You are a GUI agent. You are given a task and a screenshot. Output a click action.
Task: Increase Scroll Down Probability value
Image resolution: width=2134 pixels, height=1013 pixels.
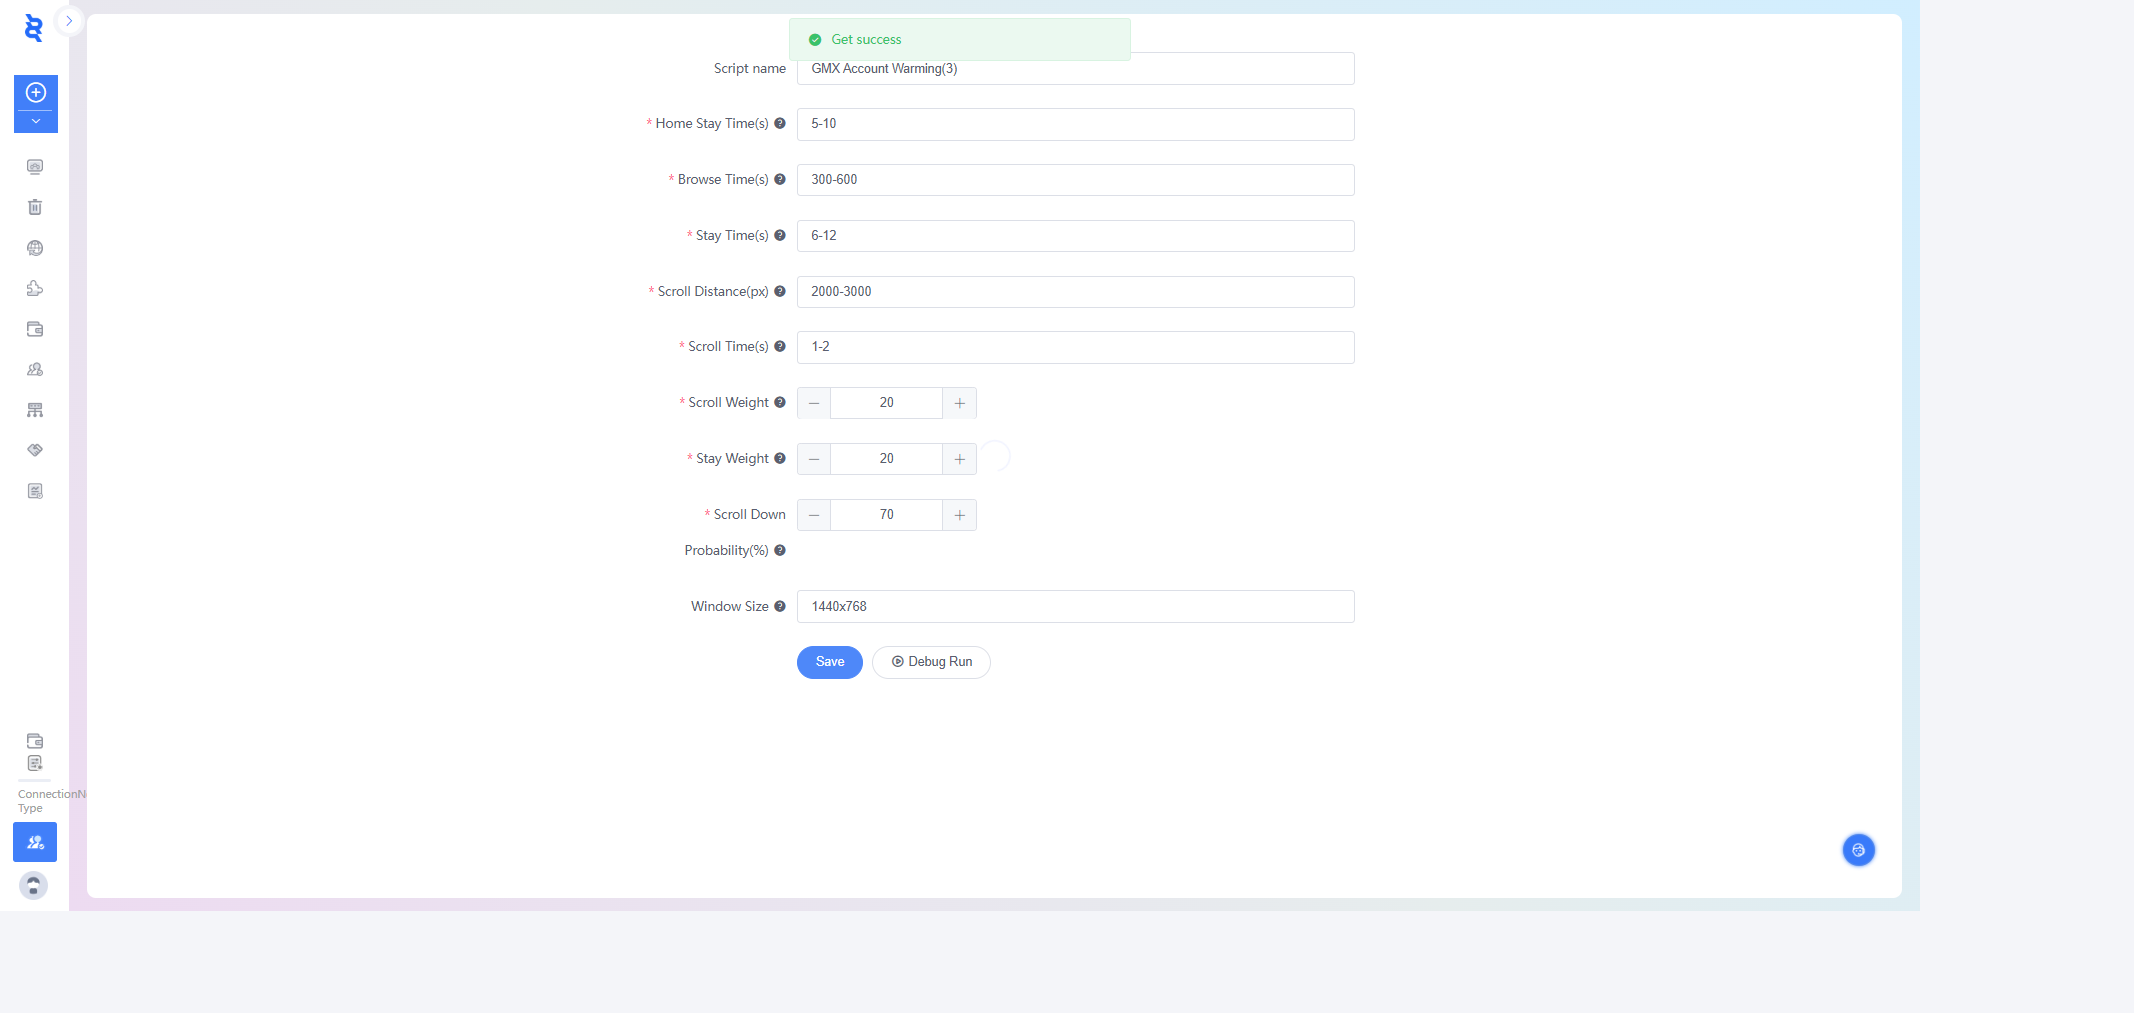click(959, 515)
